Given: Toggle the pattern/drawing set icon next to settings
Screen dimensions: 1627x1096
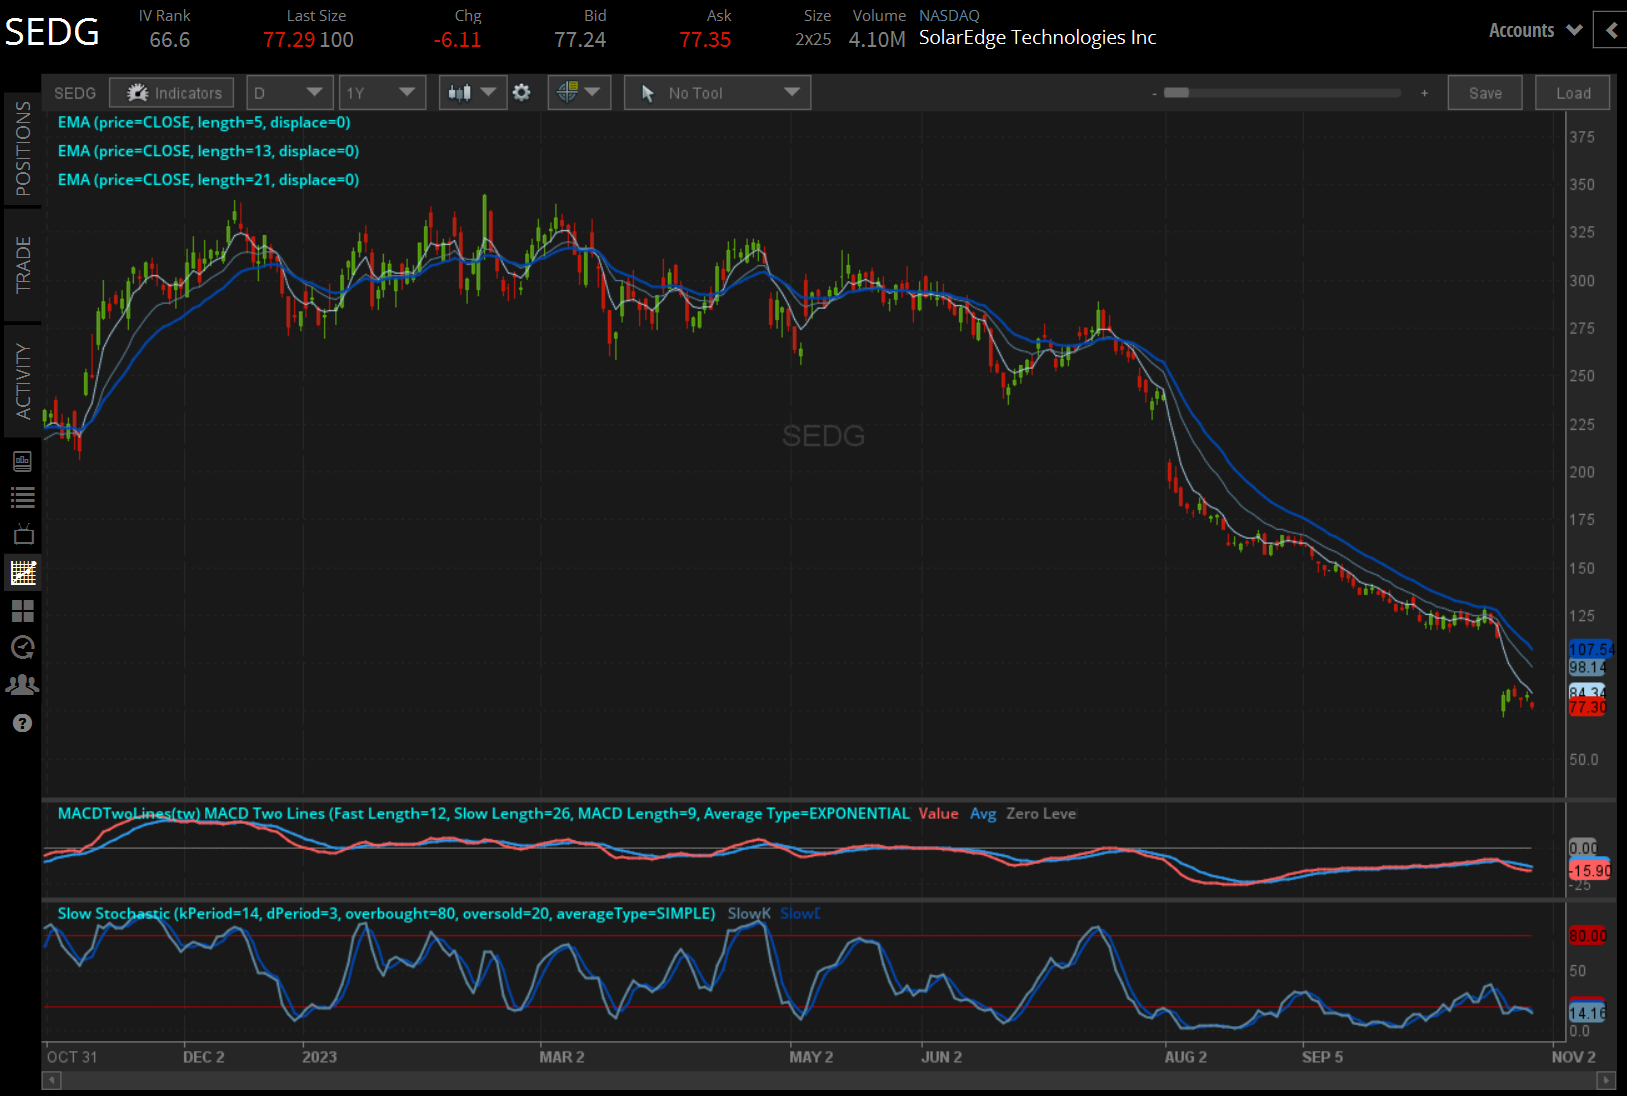Looking at the screenshot, I should (578, 92).
